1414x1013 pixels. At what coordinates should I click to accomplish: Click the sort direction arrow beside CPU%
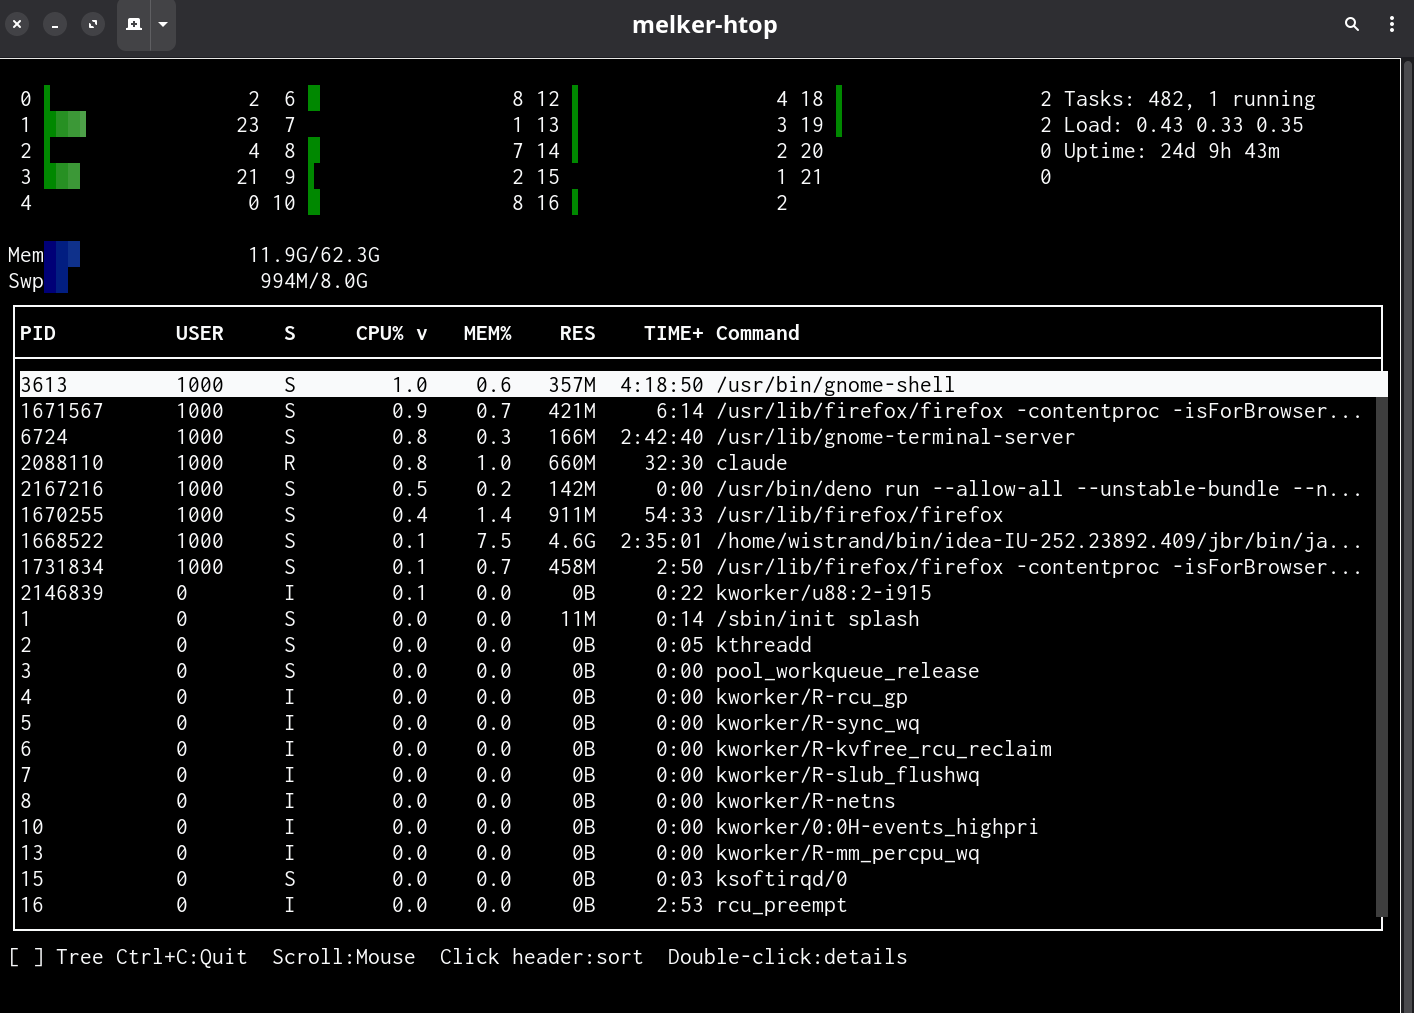[x=423, y=333]
